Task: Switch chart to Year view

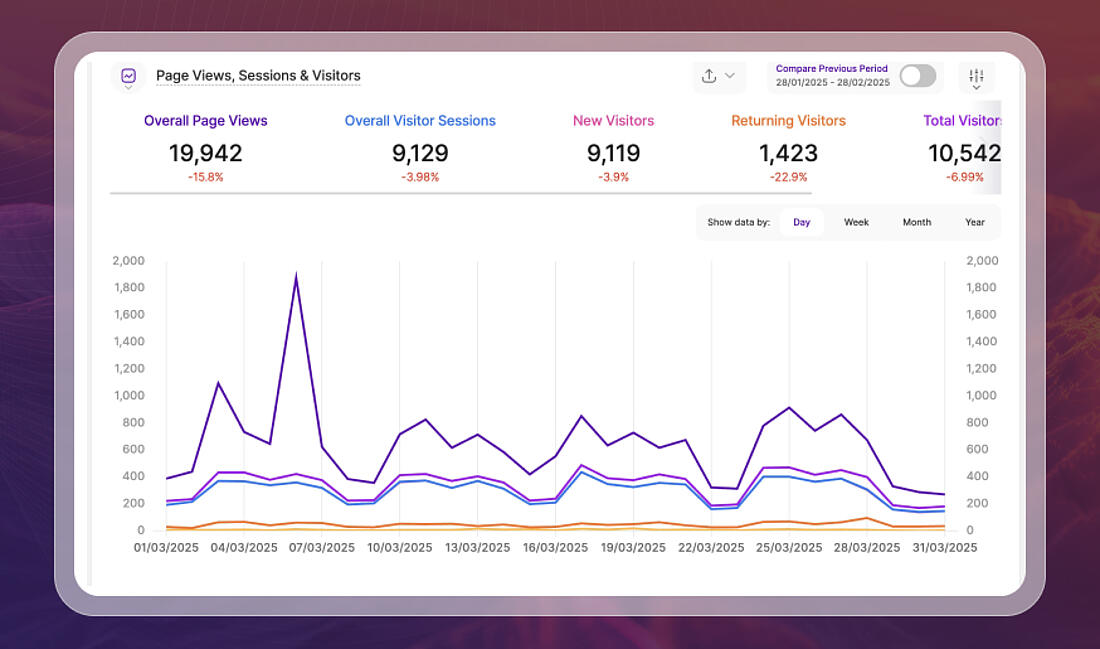Action: (974, 222)
